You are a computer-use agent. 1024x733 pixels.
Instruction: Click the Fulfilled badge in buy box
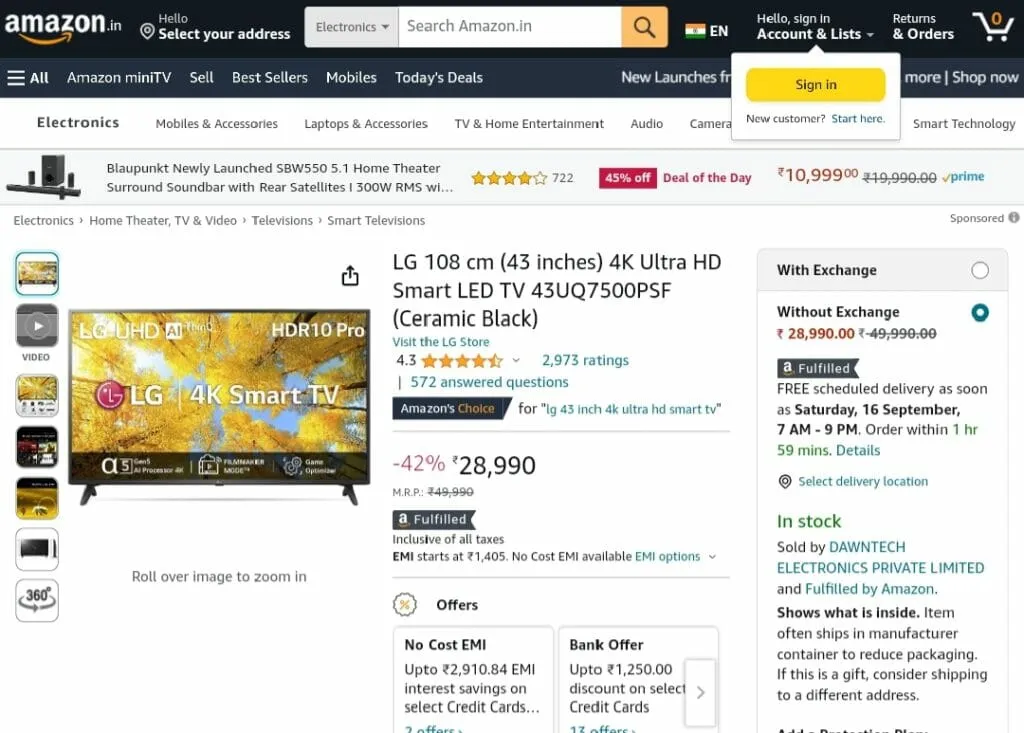pos(818,368)
